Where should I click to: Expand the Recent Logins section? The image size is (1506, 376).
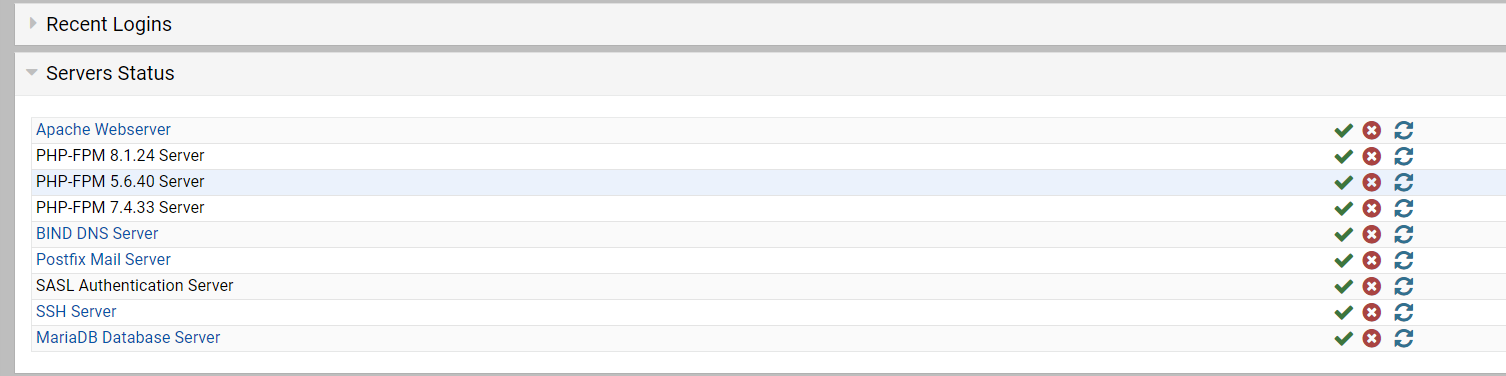tap(109, 24)
